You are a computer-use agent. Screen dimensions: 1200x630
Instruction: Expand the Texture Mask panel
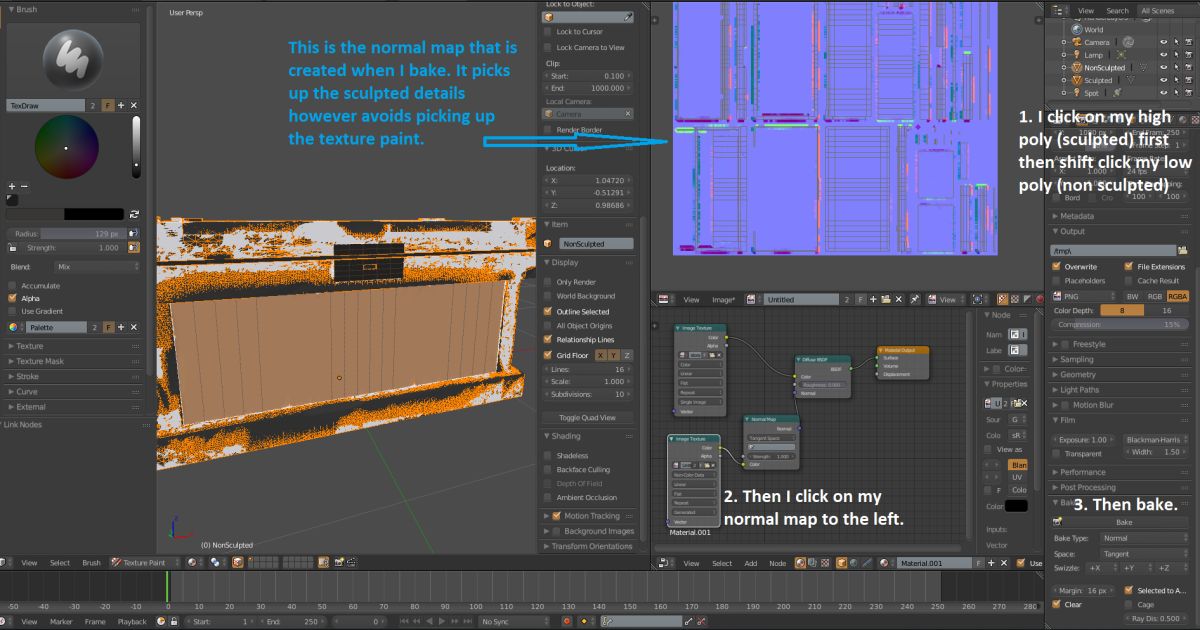coord(40,361)
